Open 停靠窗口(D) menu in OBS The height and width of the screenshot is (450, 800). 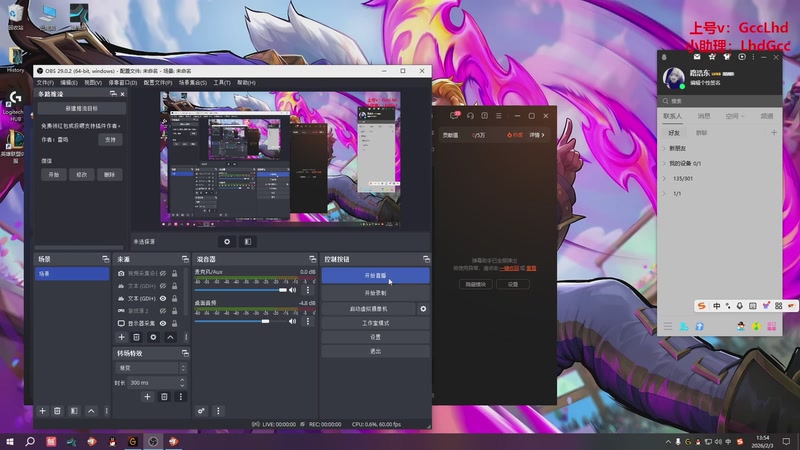click(x=122, y=83)
